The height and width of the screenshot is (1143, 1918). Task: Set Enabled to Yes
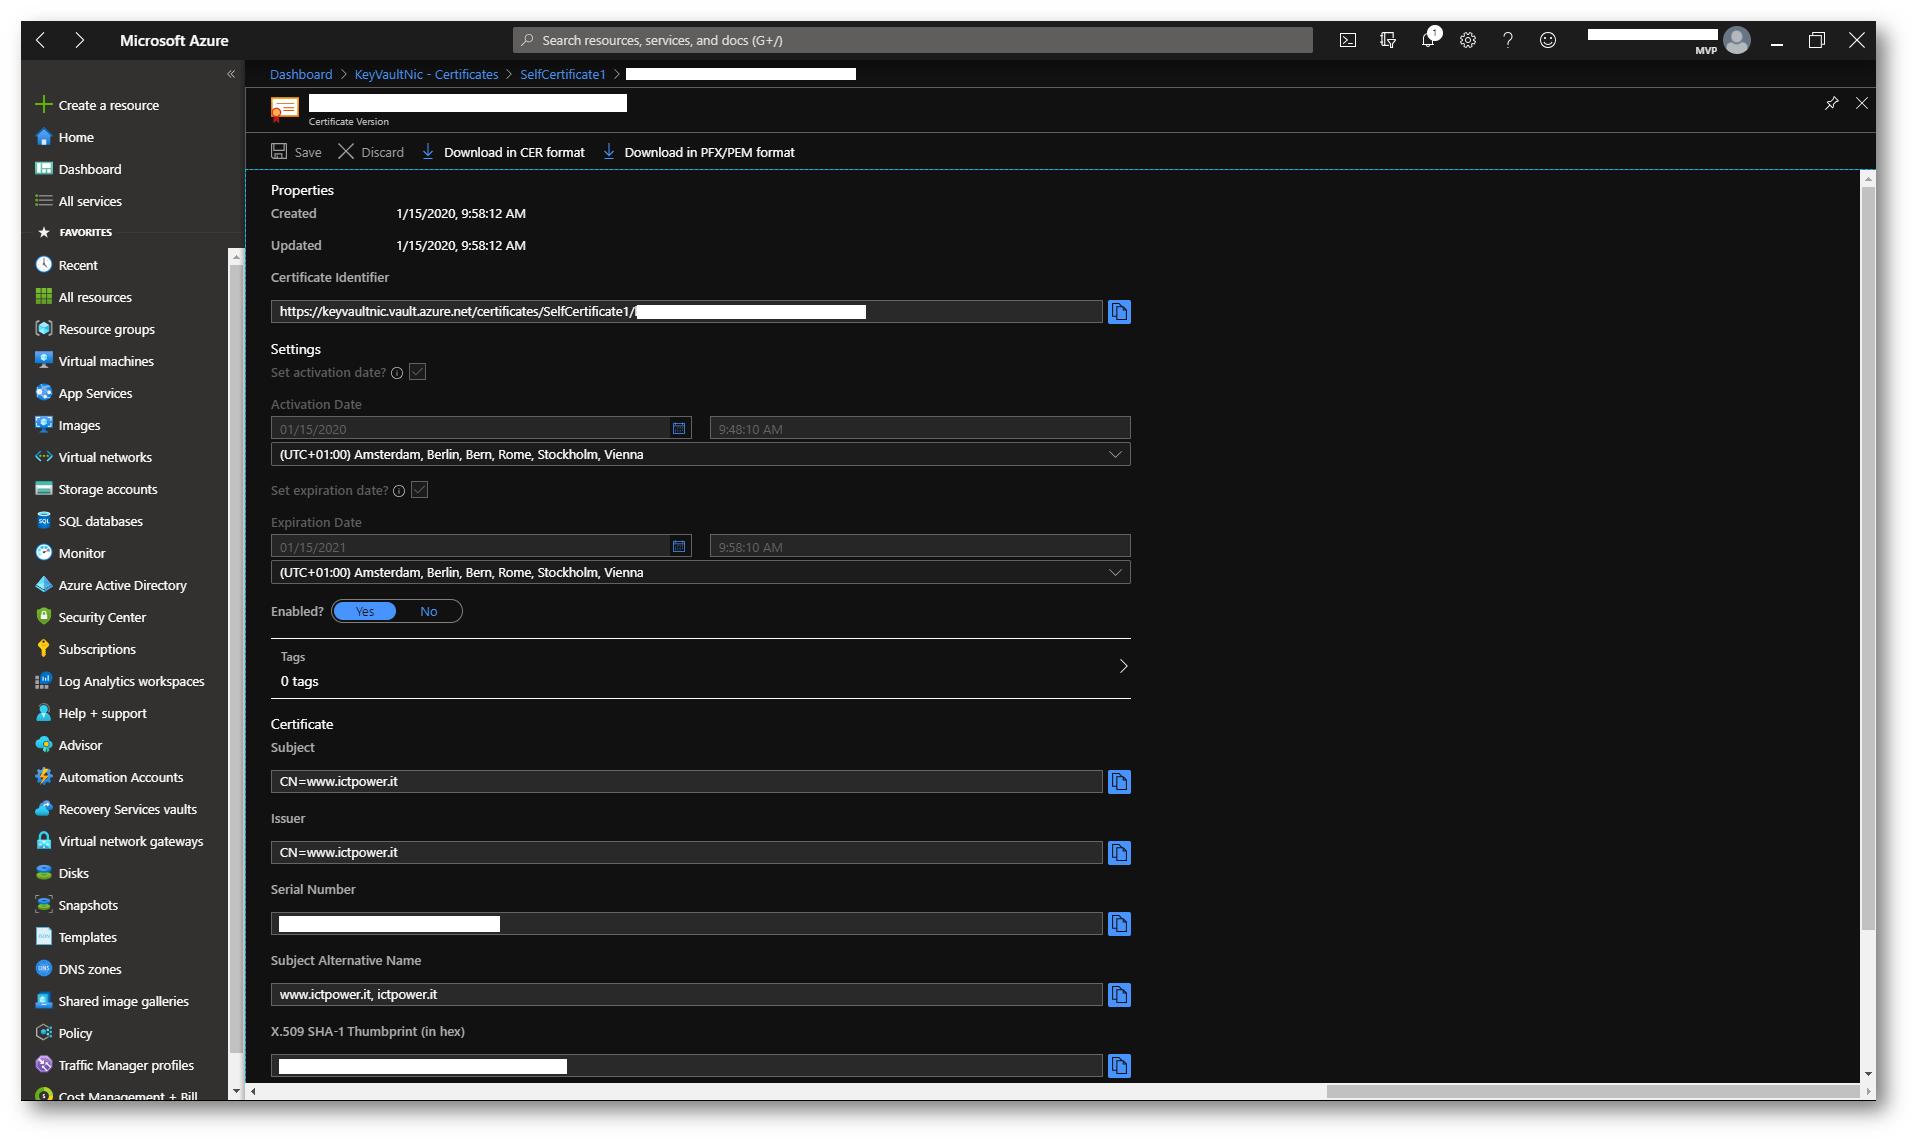[x=365, y=611]
